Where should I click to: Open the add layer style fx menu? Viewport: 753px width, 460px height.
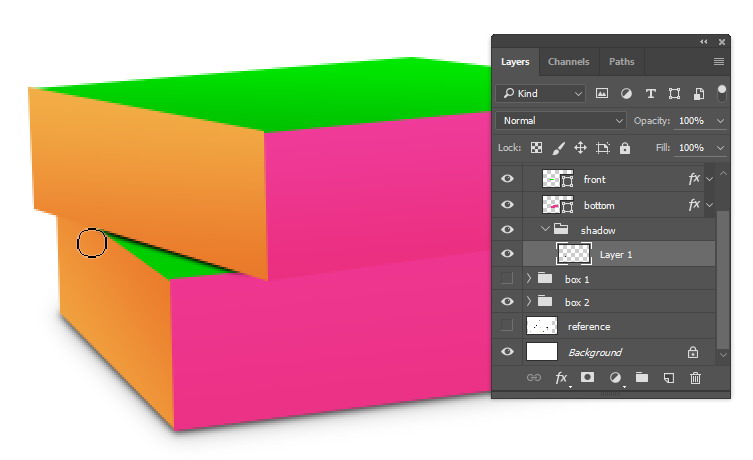[x=562, y=378]
